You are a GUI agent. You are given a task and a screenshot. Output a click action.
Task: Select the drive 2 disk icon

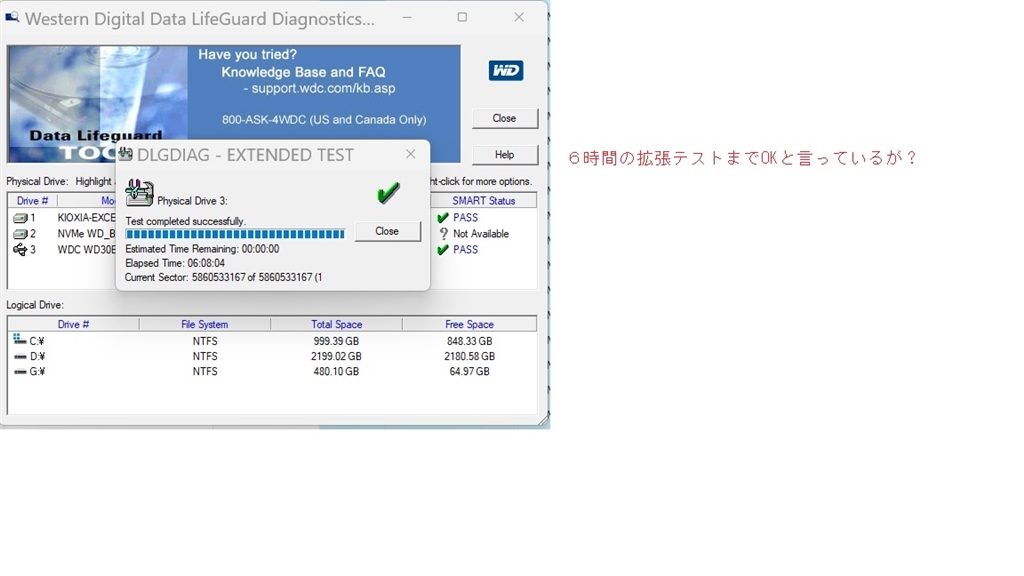(x=20, y=234)
